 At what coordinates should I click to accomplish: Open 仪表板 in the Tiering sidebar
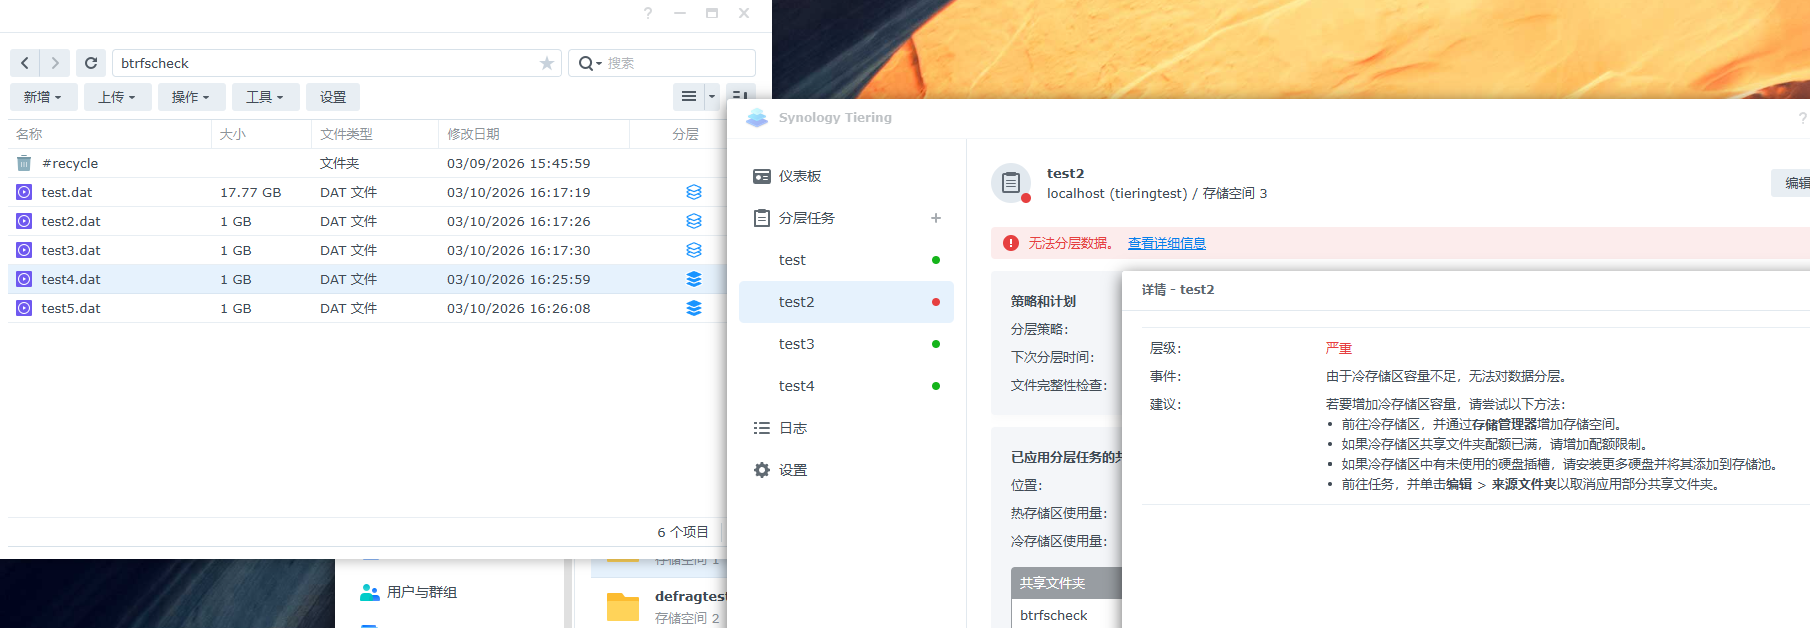[x=799, y=176]
